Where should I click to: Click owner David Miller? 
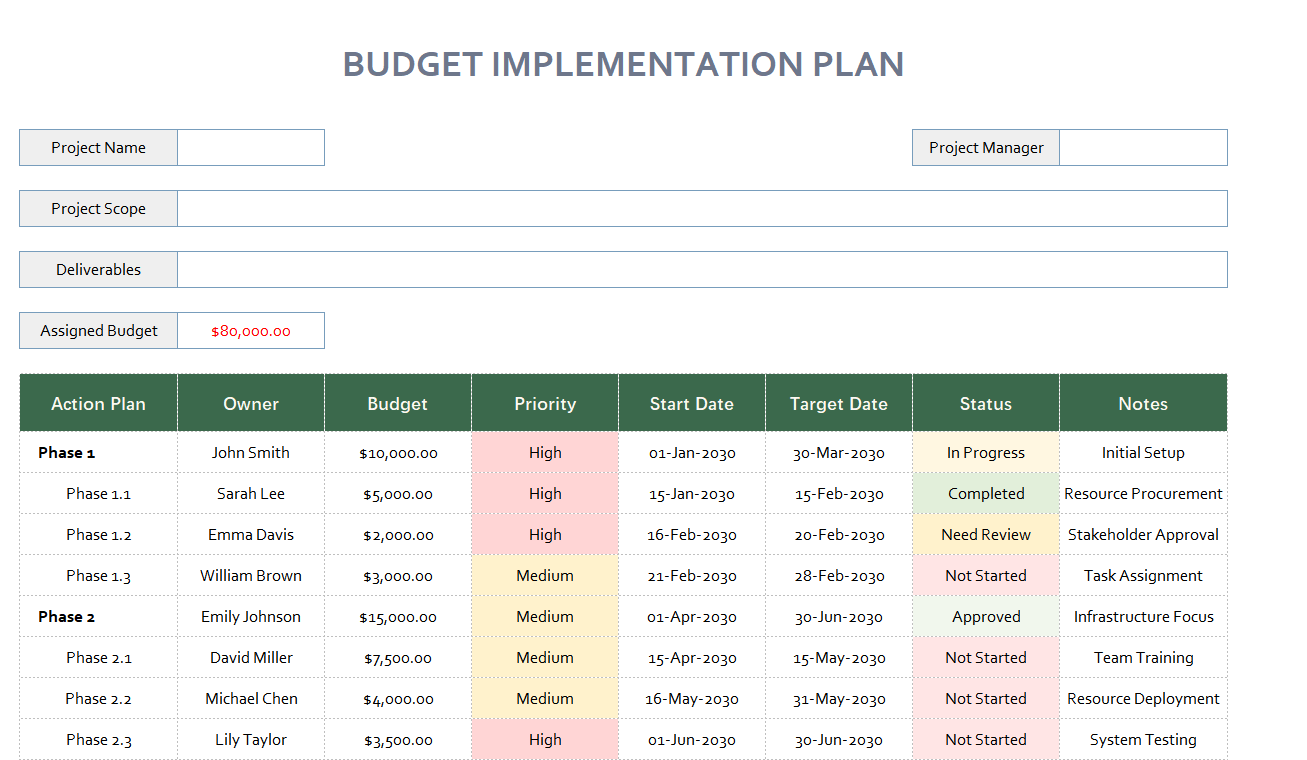click(x=251, y=657)
